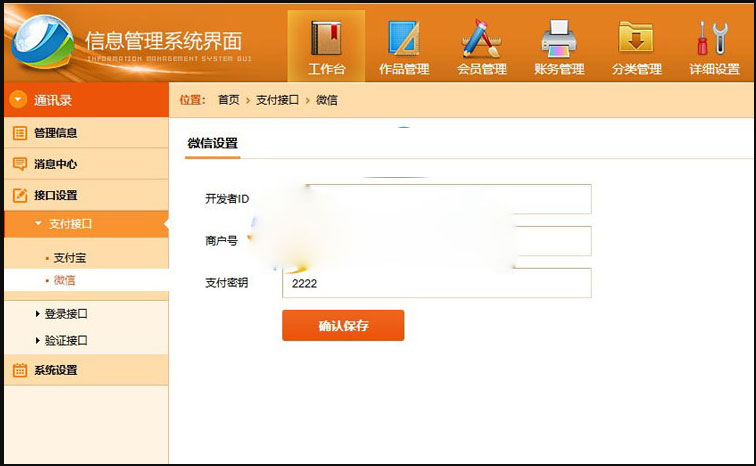This screenshot has width=756, height=466.
Task: Click the 消息中心 chat bubble icon
Action: tap(19, 164)
